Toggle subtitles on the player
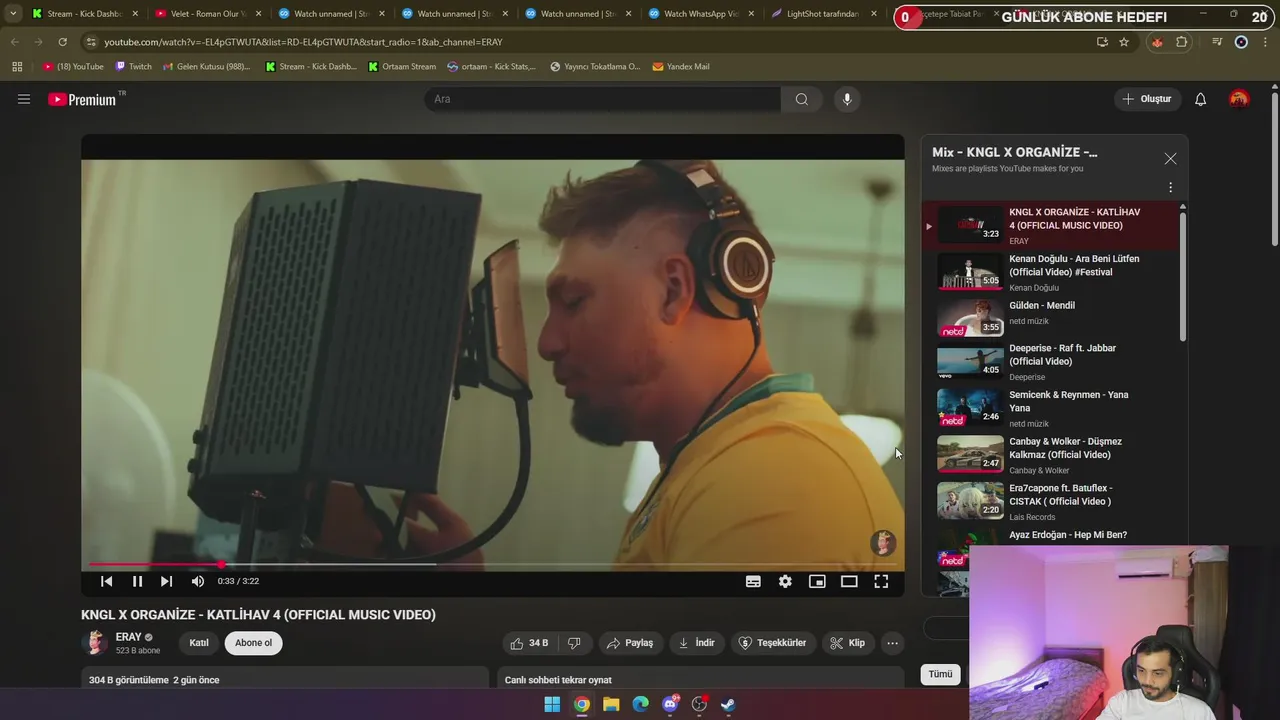The width and height of the screenshot is (1280, 720). 753,581
